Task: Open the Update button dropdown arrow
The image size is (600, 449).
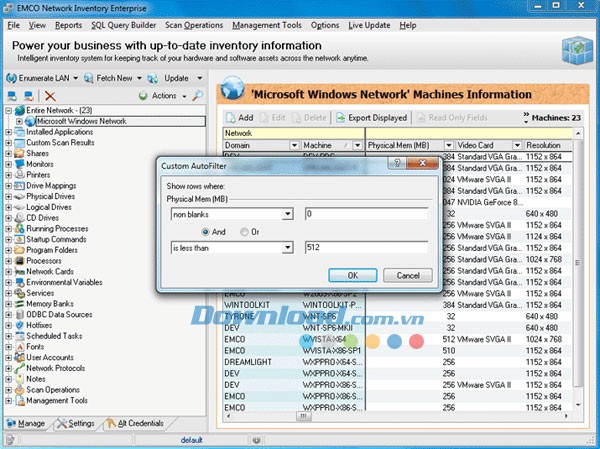Action: (x=199, y=78)
